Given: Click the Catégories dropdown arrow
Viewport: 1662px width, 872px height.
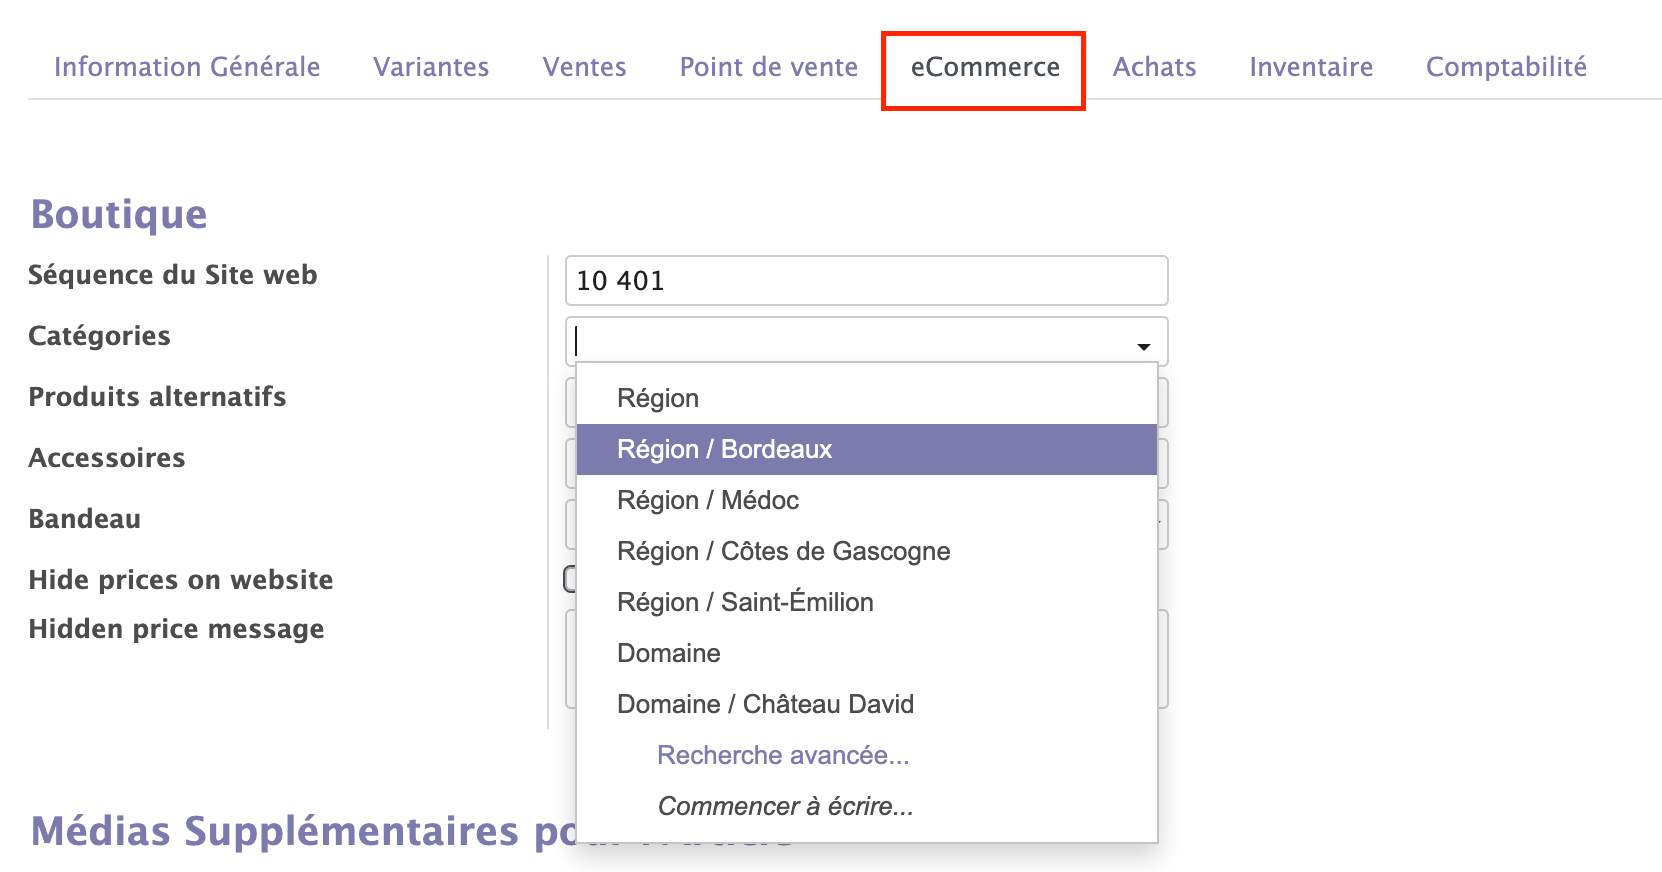Looking at the screenshot, I should [1143, 346].
